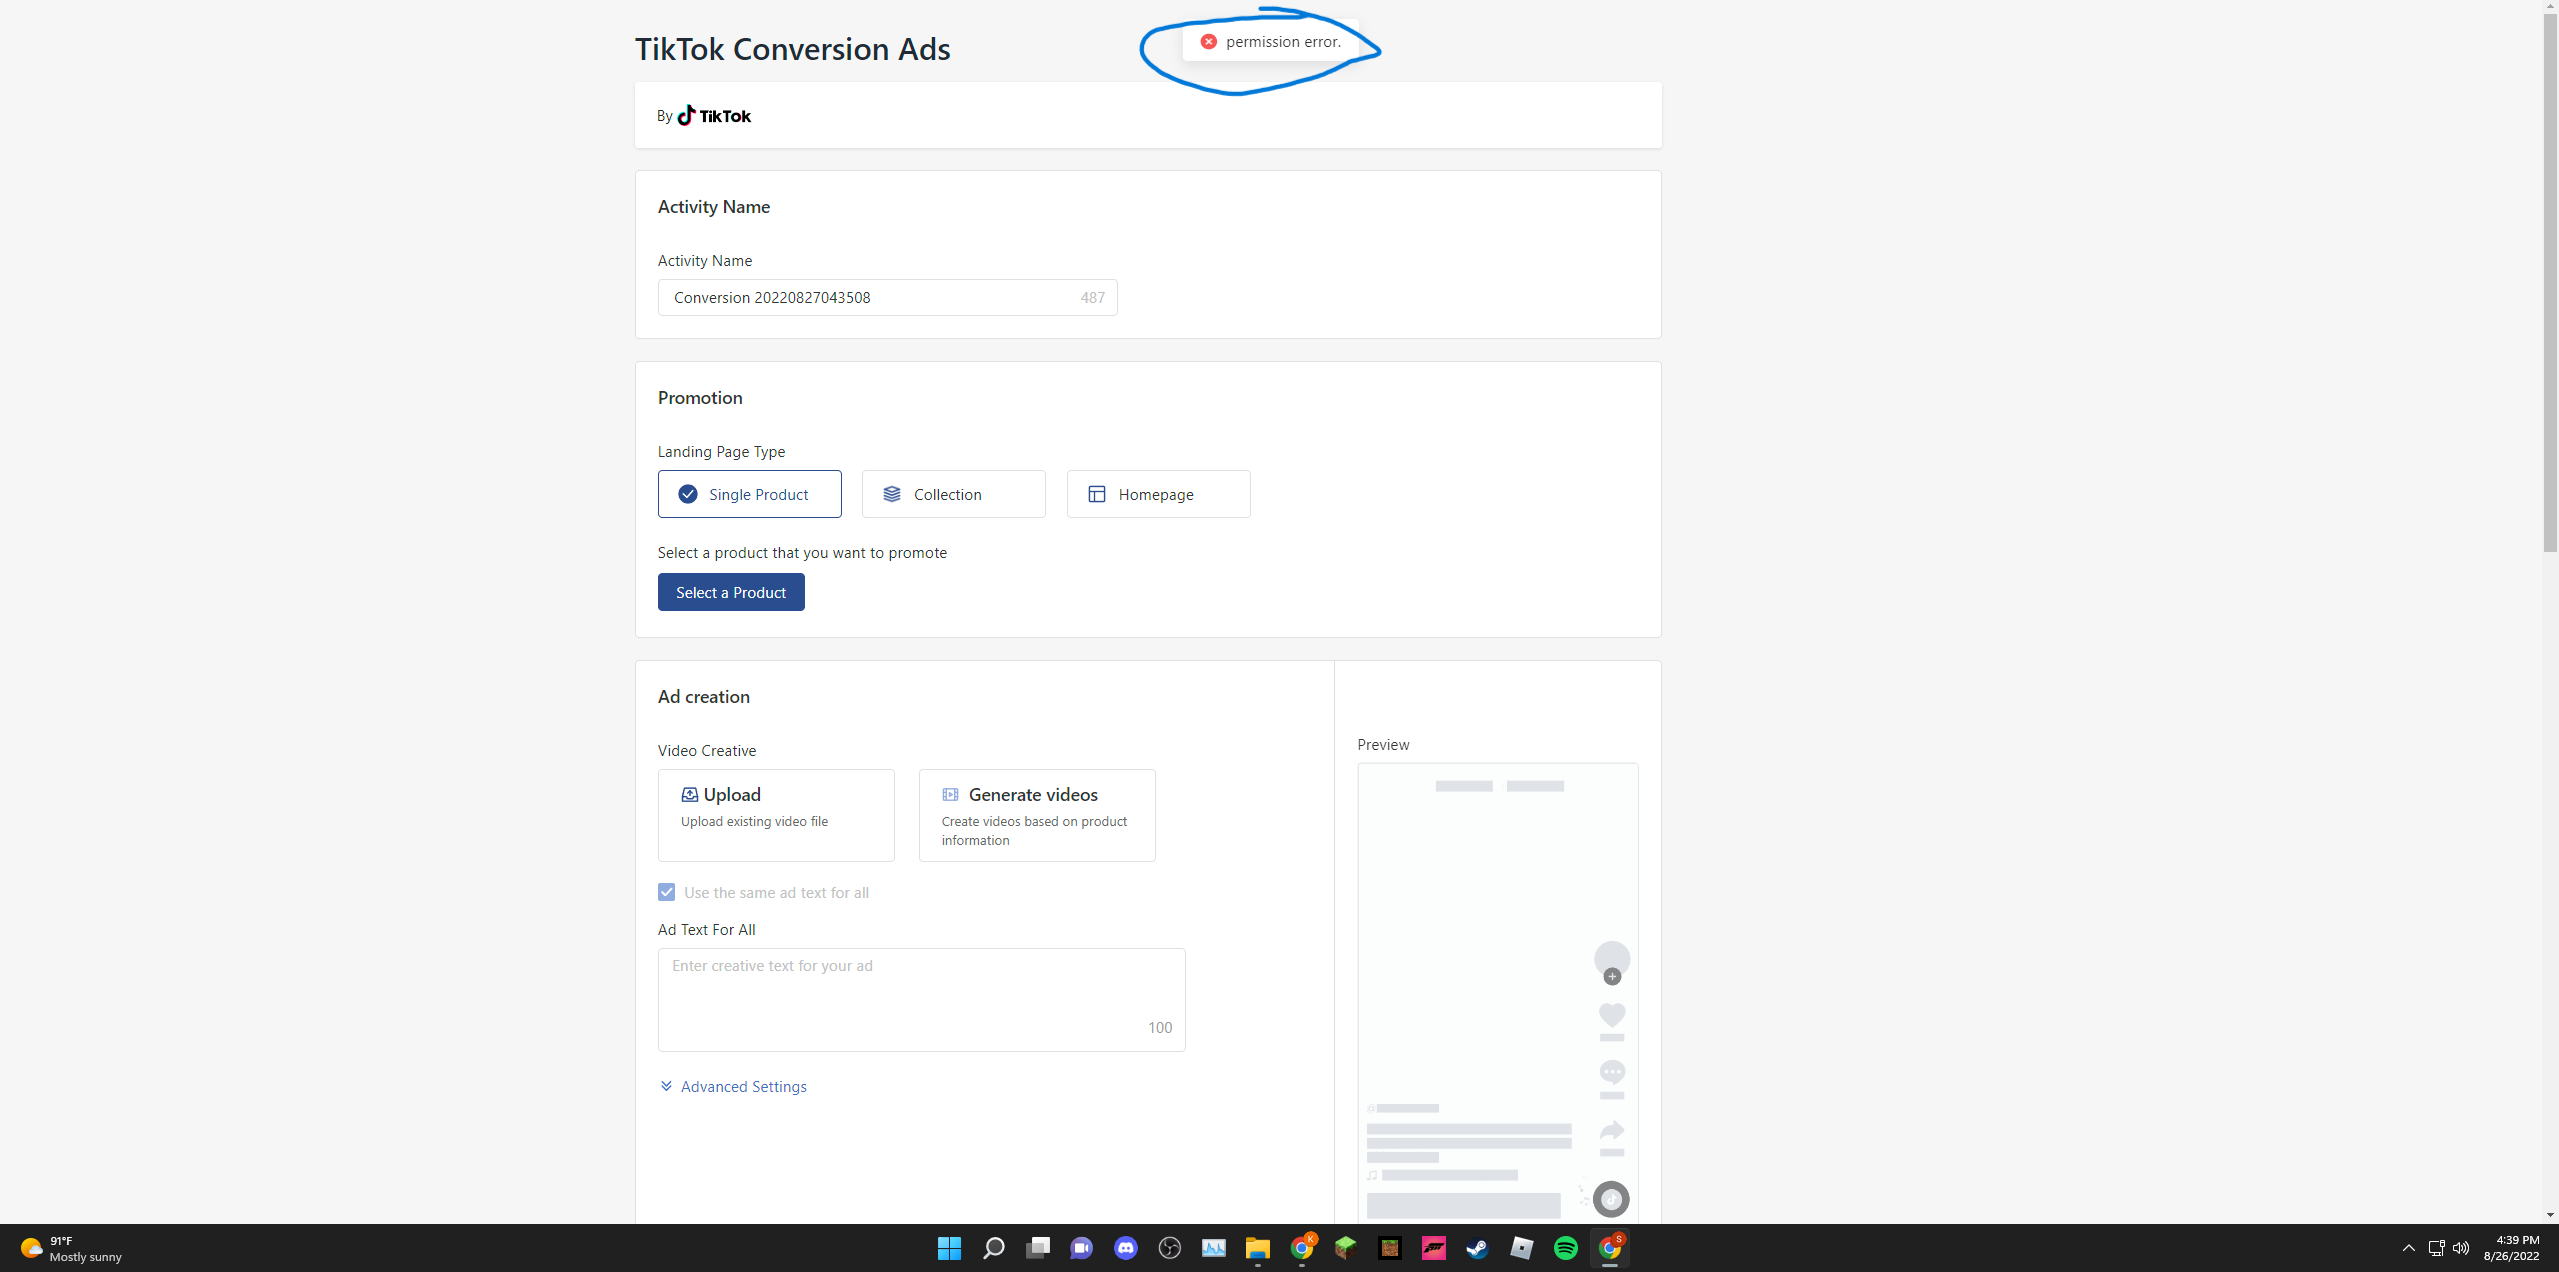This screenshot has height=1272, width=2559.
Task: Click the heart icon in the preview
Action: pyautogui.click(x=1611, y=1015)
